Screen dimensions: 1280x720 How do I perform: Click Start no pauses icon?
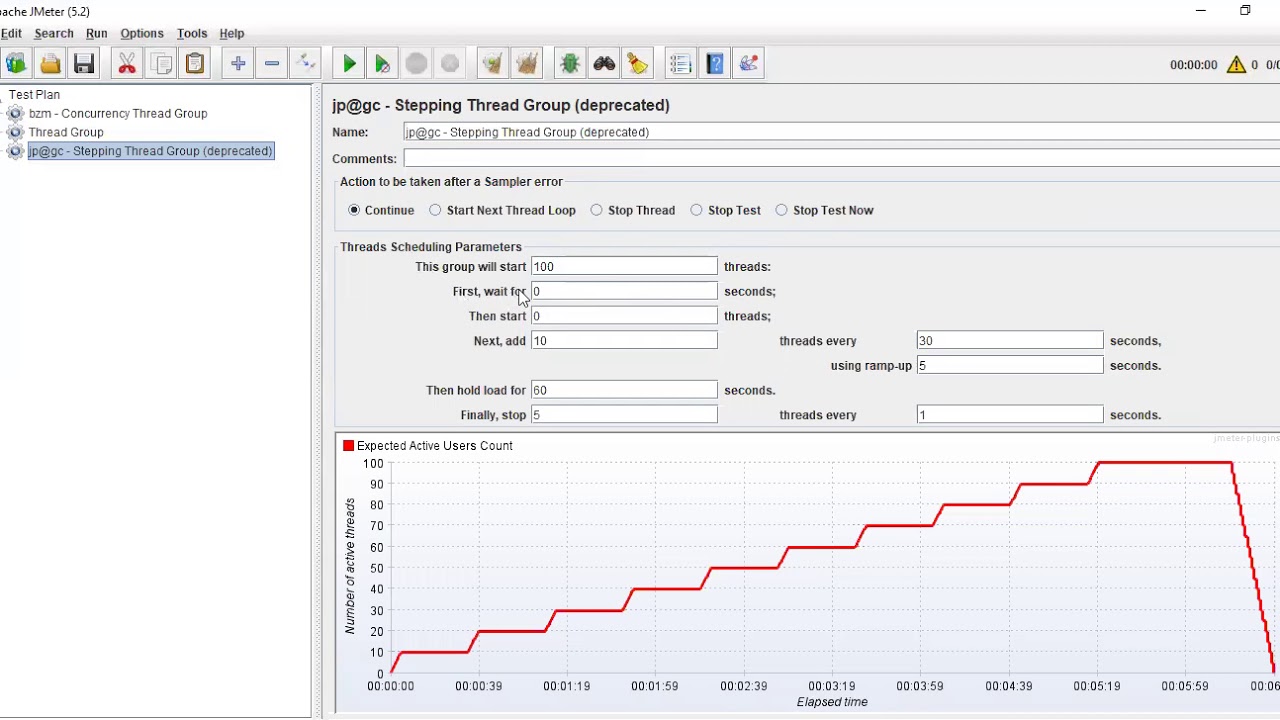point(382,64)
